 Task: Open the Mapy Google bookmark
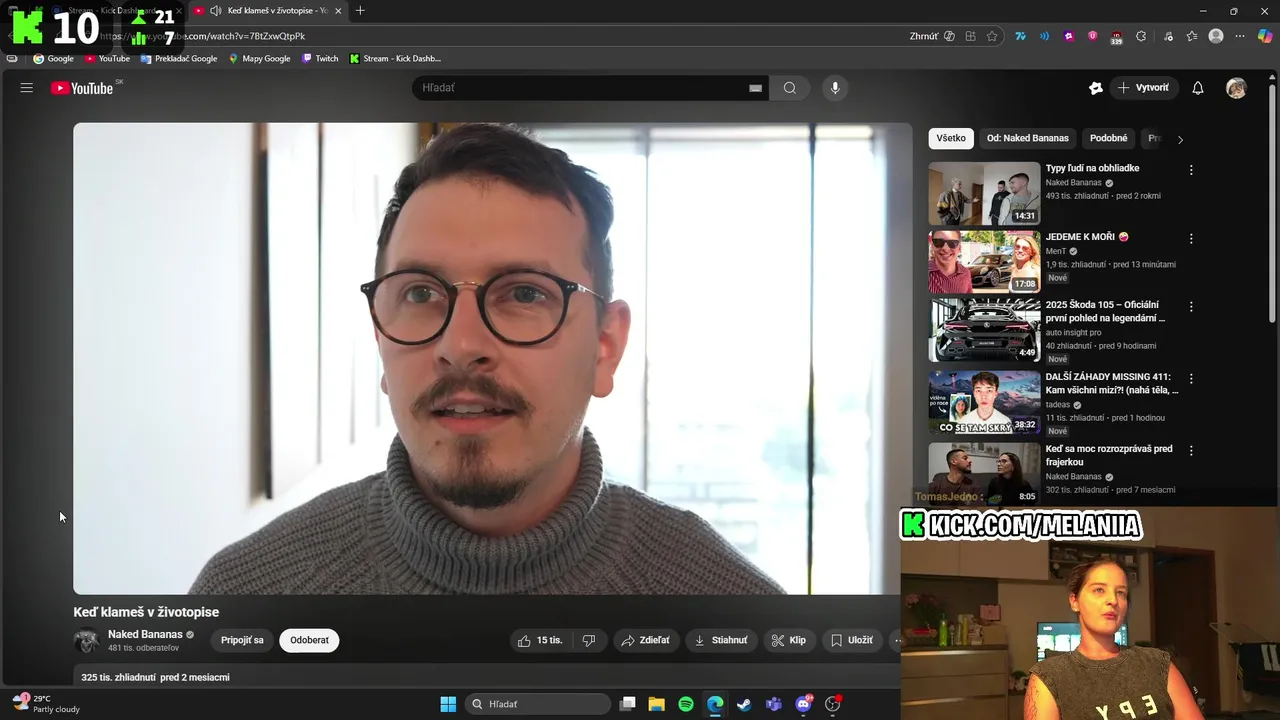(259, 59)
